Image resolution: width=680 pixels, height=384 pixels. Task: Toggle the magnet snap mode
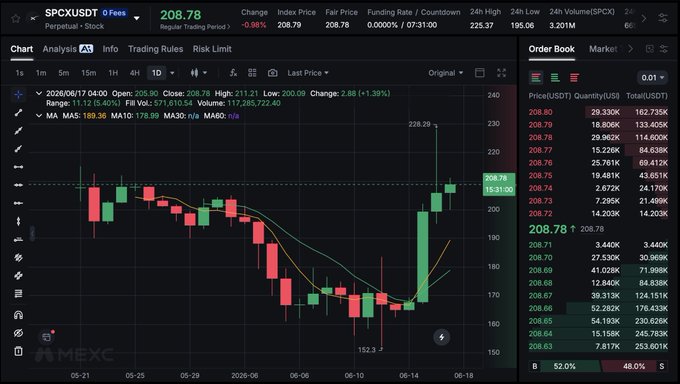18,315
